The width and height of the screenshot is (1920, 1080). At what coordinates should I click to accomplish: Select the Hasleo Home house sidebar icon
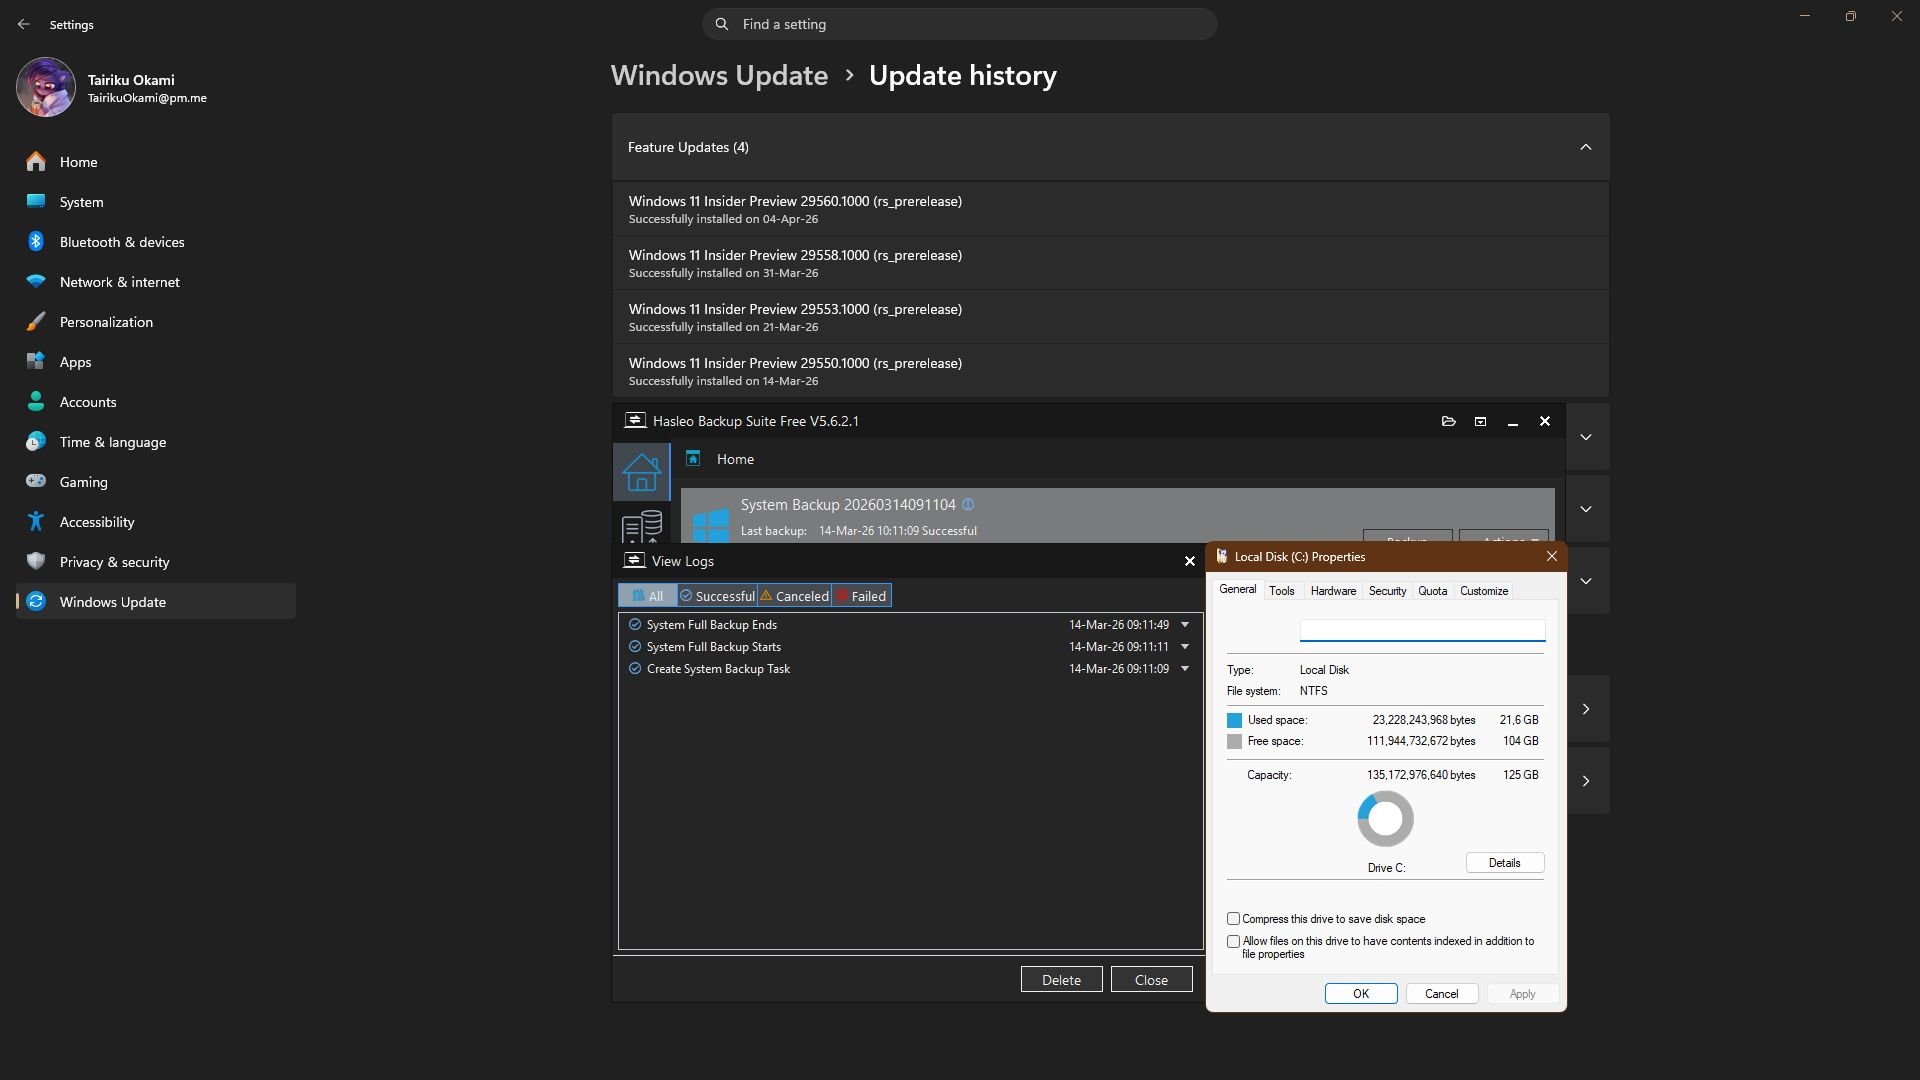click(x=641, y=471)
